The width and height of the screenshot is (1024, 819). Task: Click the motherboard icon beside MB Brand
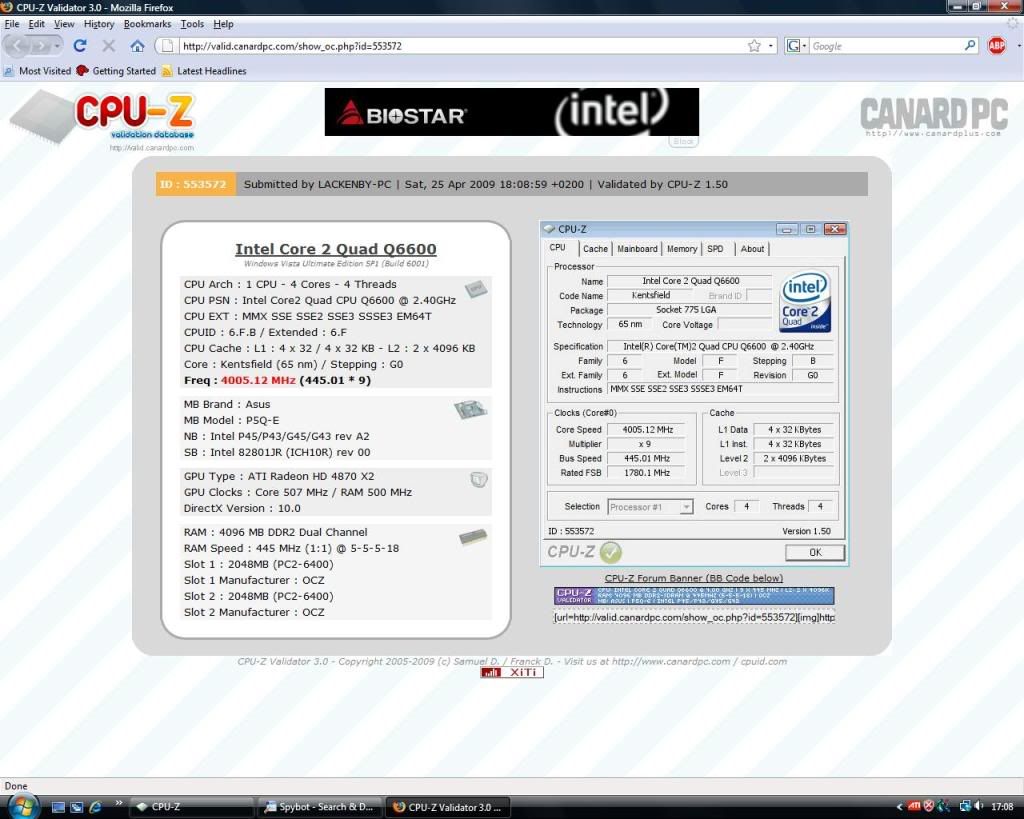pyautogui.click(x=470, y=409)
